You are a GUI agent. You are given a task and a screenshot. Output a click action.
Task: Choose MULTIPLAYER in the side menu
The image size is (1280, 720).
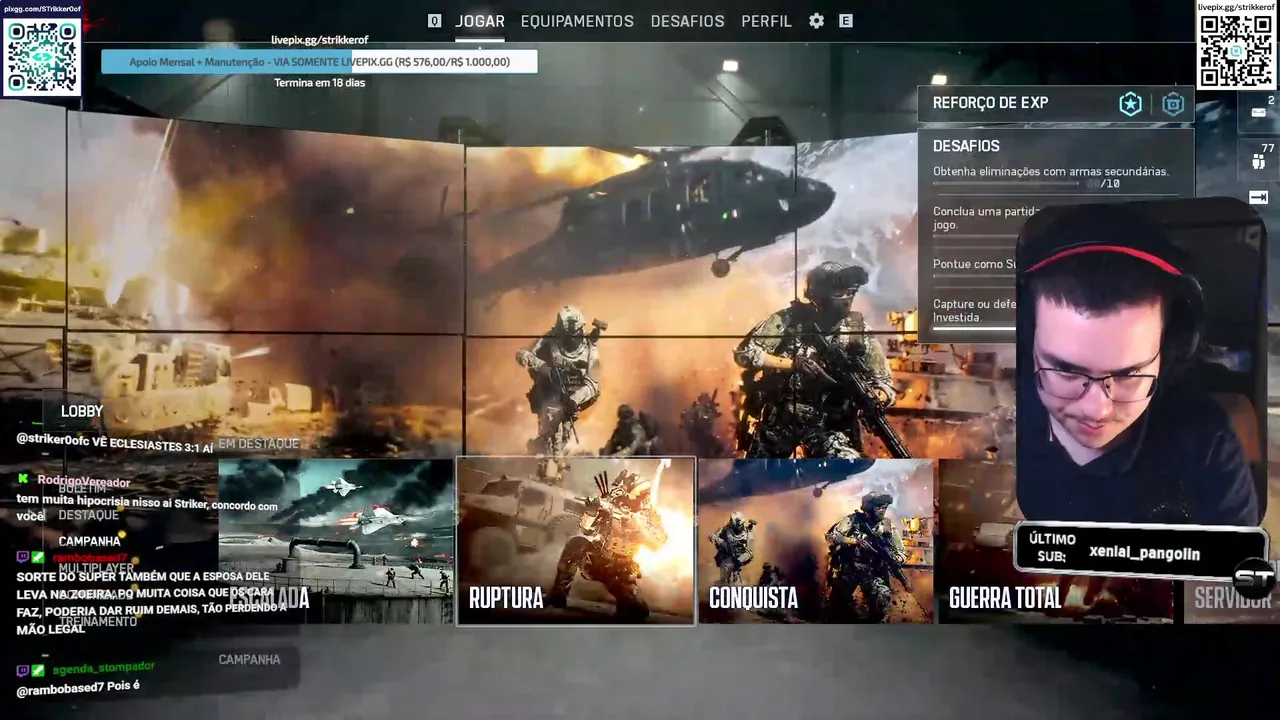click(x=96, y=568)
